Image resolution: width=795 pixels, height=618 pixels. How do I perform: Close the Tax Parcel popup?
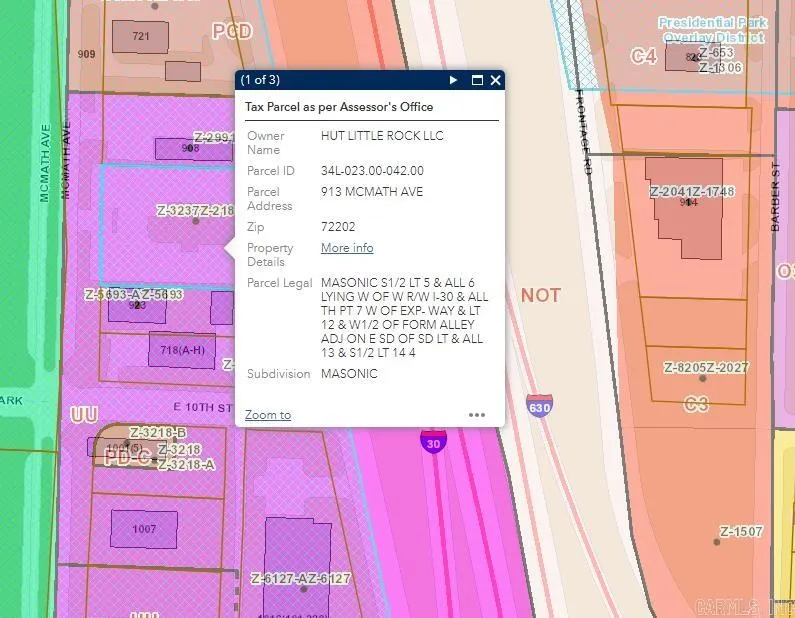point(495,80)
